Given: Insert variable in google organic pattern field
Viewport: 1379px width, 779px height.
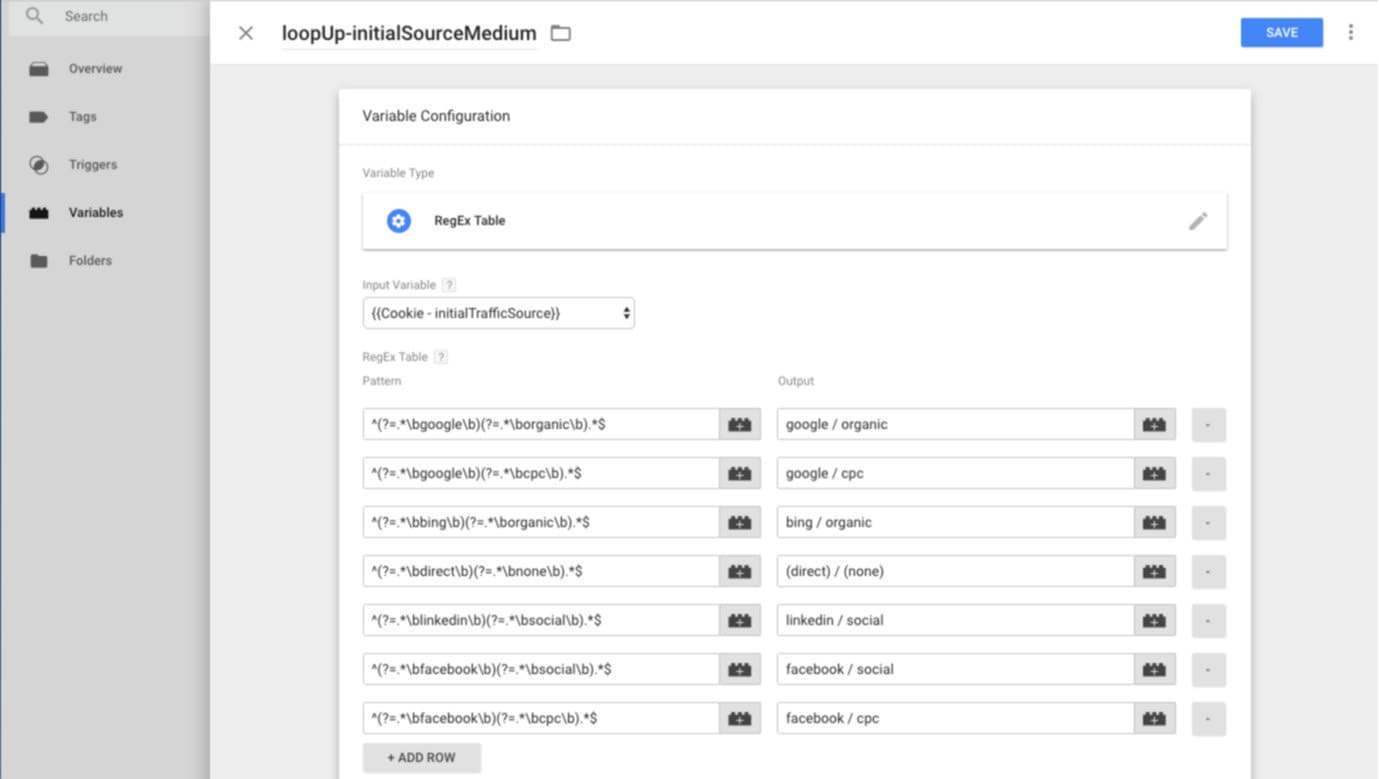Looking at the screenshot, I should (x=740, y=424).
